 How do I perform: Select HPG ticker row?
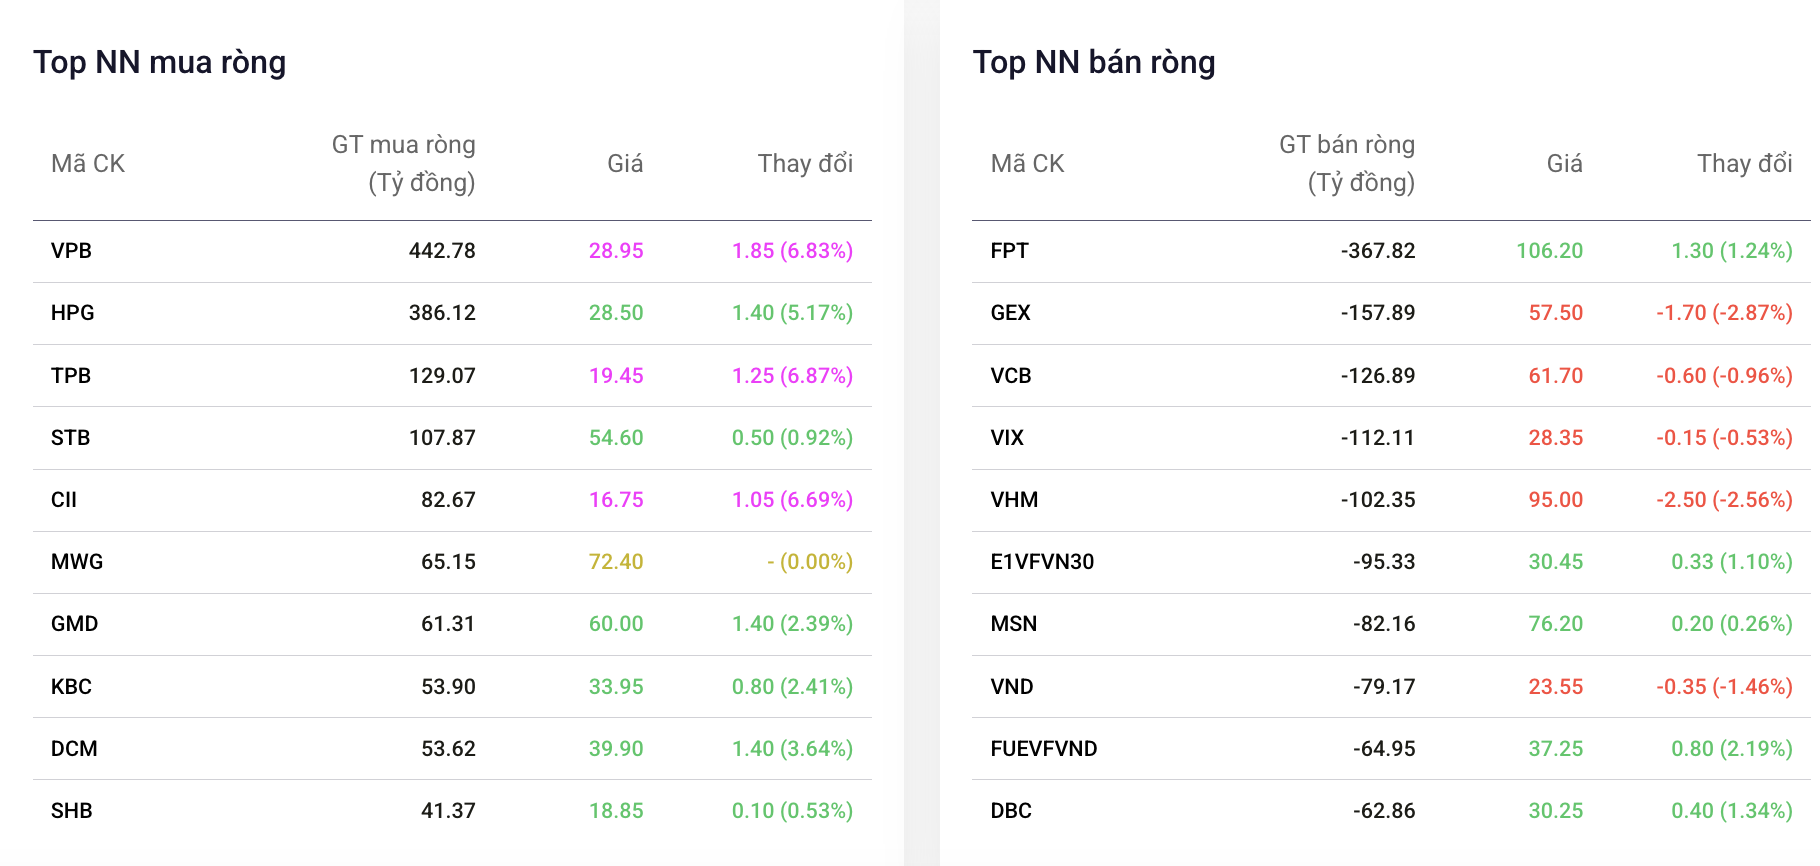click(452, 313)
